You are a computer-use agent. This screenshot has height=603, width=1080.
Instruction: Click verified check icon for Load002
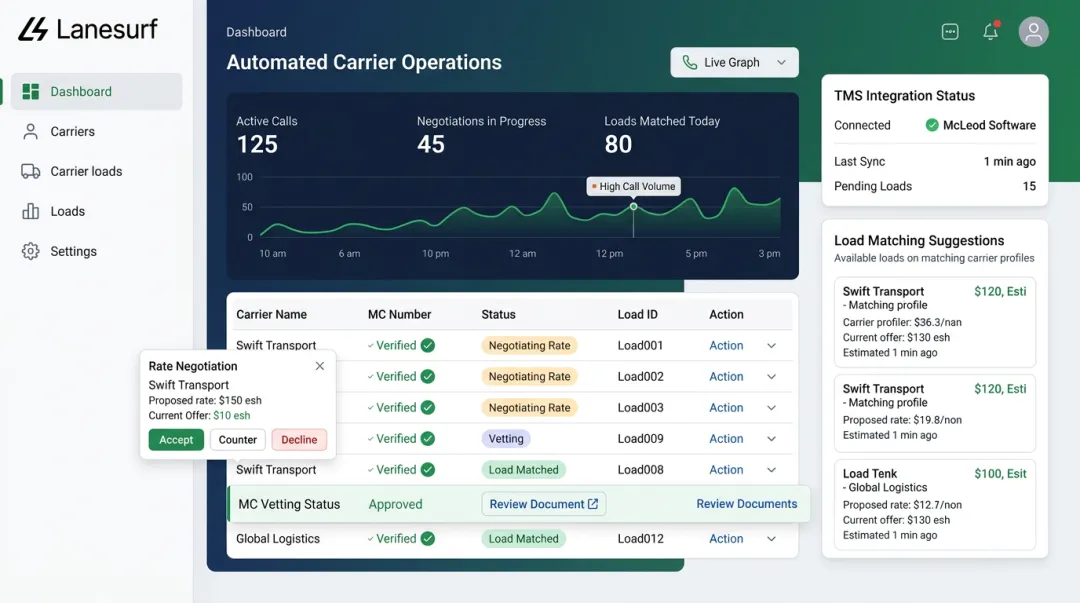click(428, 376)
